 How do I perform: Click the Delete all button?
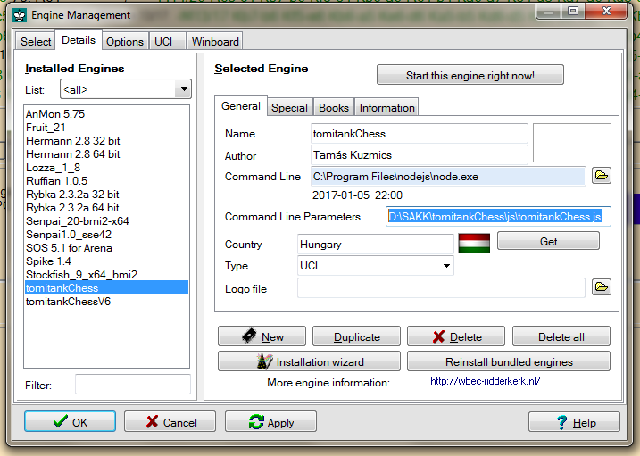[x=561, y=336]
